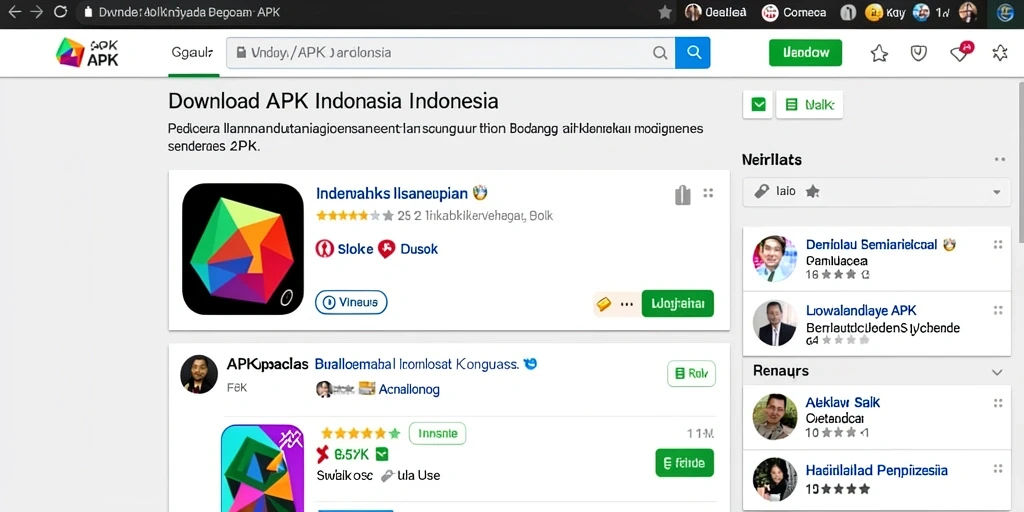Click the Aleklaw Salk avatar thumbnail
Viewport: 1024px width, 512px height.
775,417
